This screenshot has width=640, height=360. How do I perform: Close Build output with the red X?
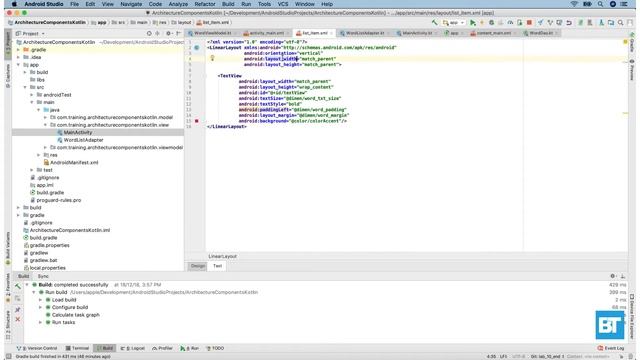pyautogui.click(x=18, y=319)
